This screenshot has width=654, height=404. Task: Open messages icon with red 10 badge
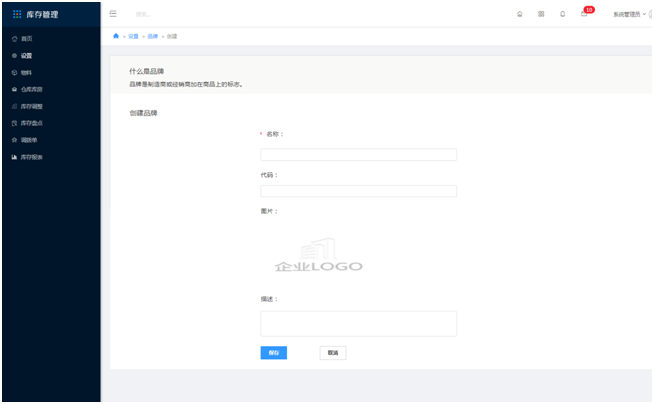point(584,14)
